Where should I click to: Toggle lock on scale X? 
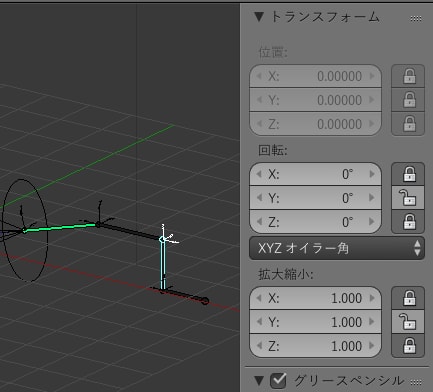(408, 298)
